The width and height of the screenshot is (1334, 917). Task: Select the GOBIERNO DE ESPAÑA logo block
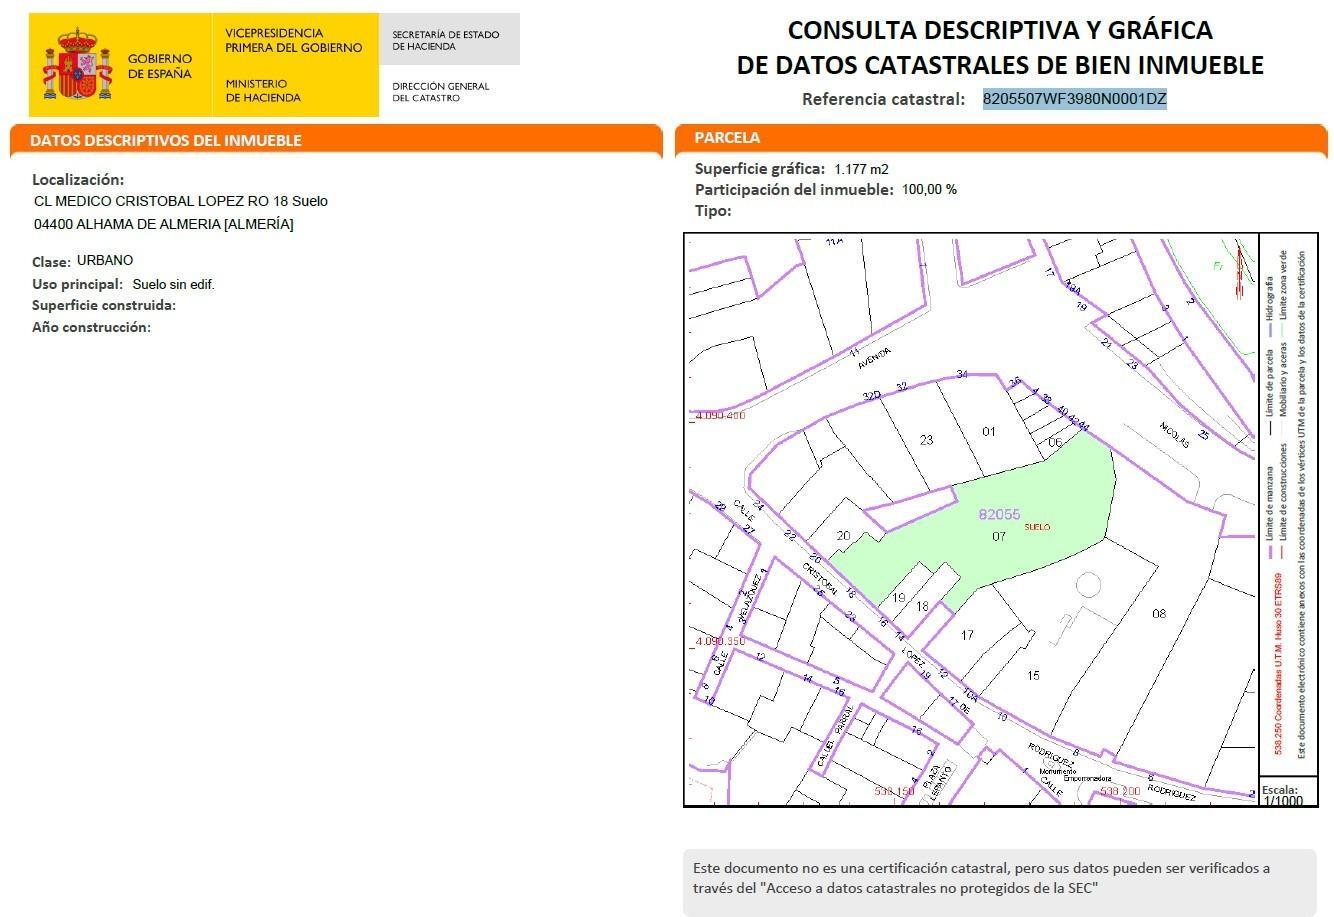coord(120,61)
